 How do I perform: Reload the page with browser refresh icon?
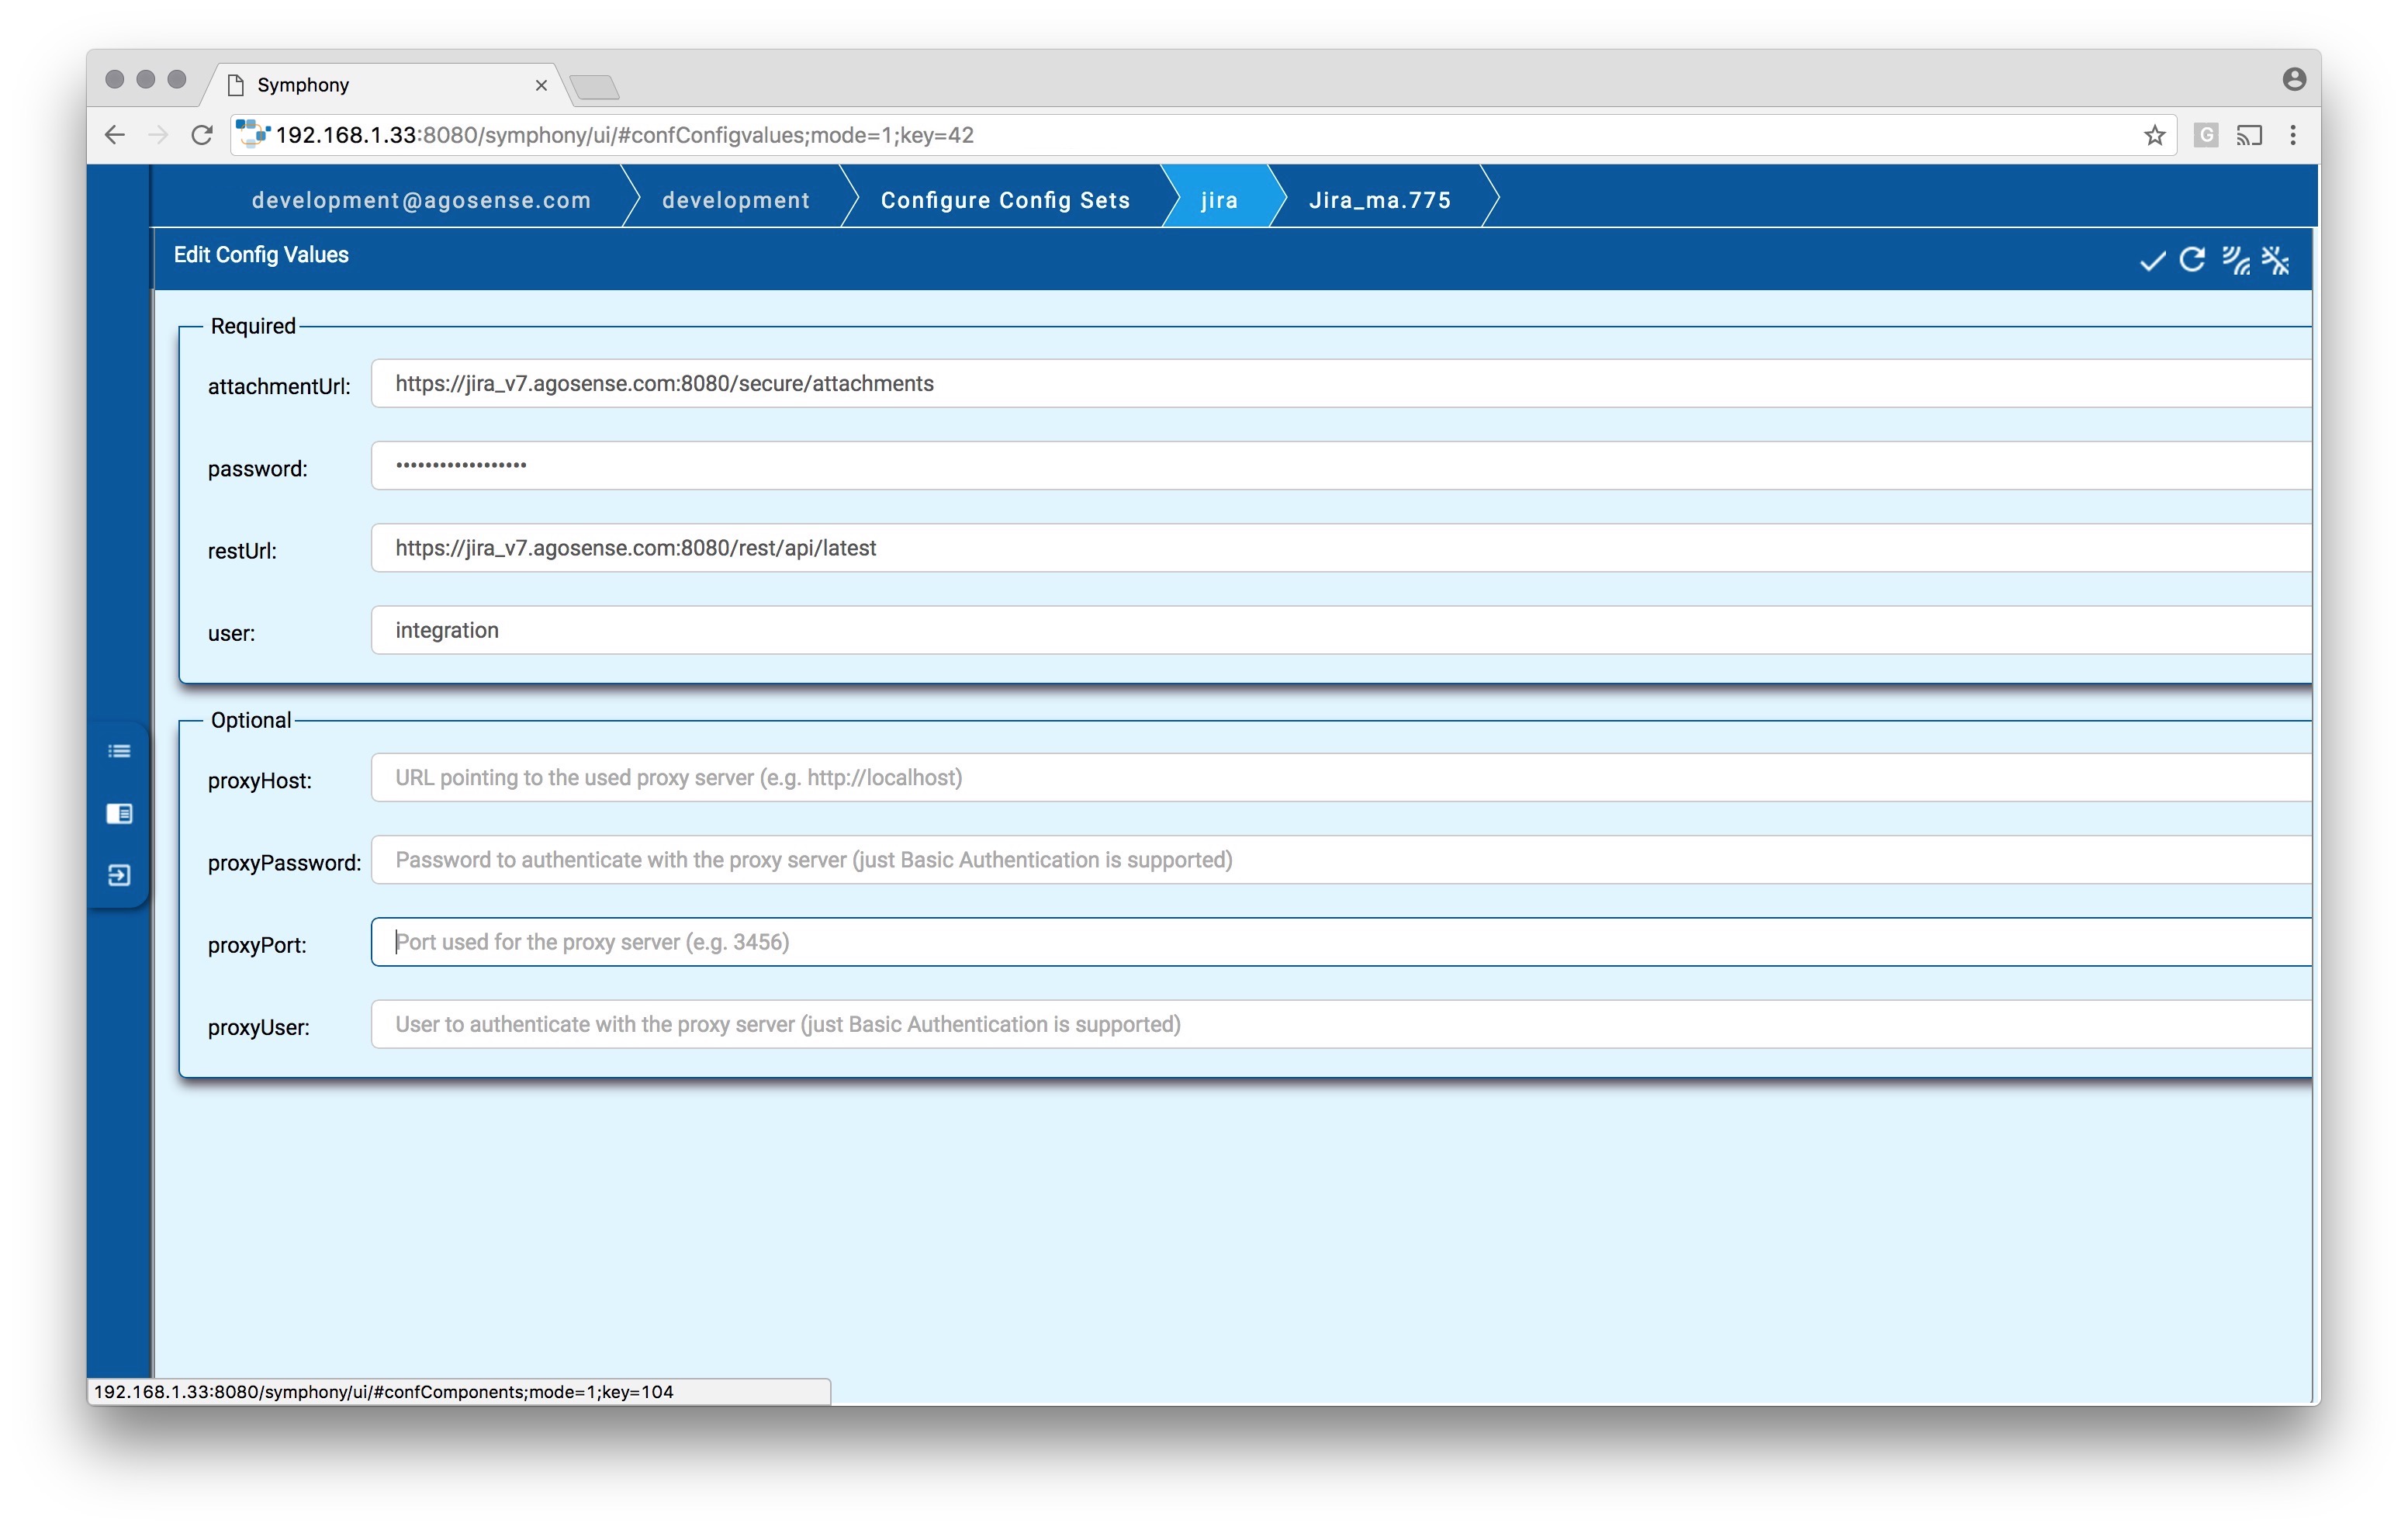tap(202, 135)
